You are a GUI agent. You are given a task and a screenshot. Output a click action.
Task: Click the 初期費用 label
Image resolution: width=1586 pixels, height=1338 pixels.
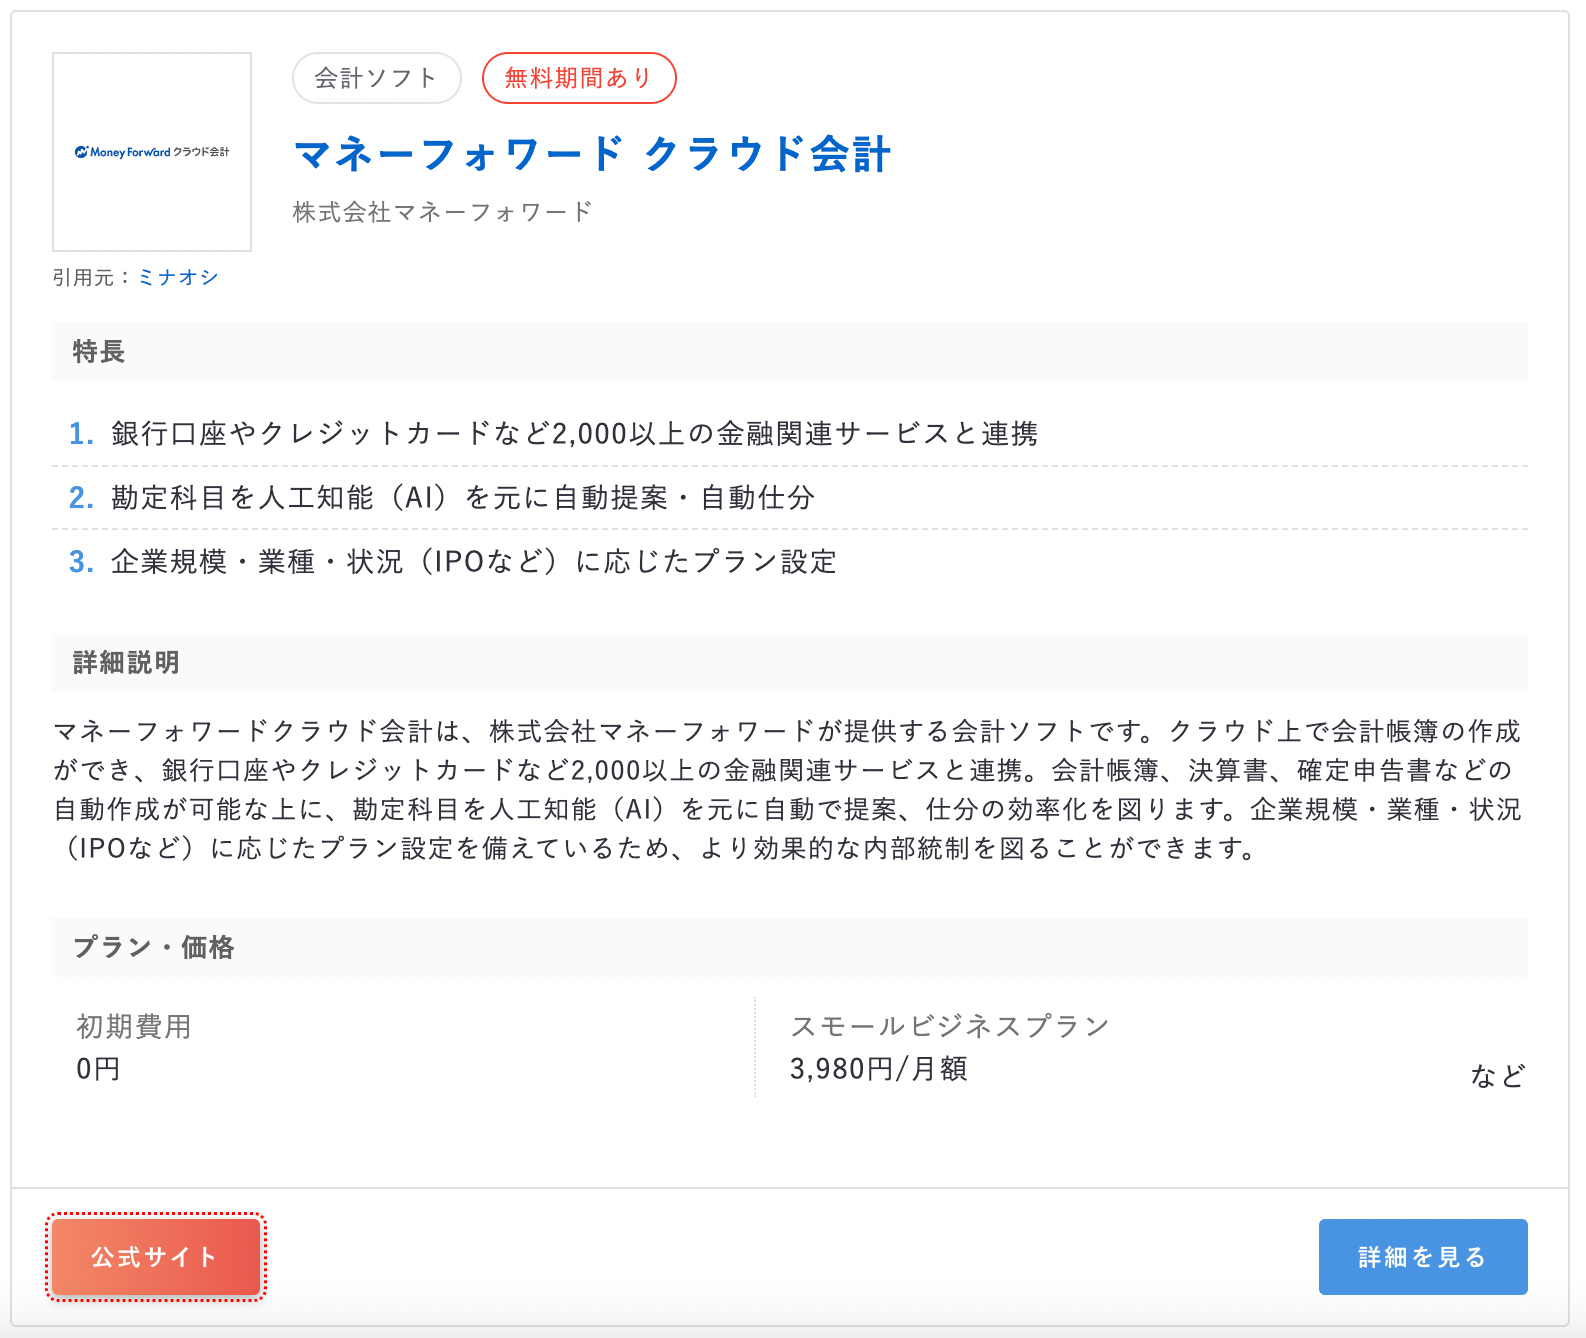pos(134,1026)
